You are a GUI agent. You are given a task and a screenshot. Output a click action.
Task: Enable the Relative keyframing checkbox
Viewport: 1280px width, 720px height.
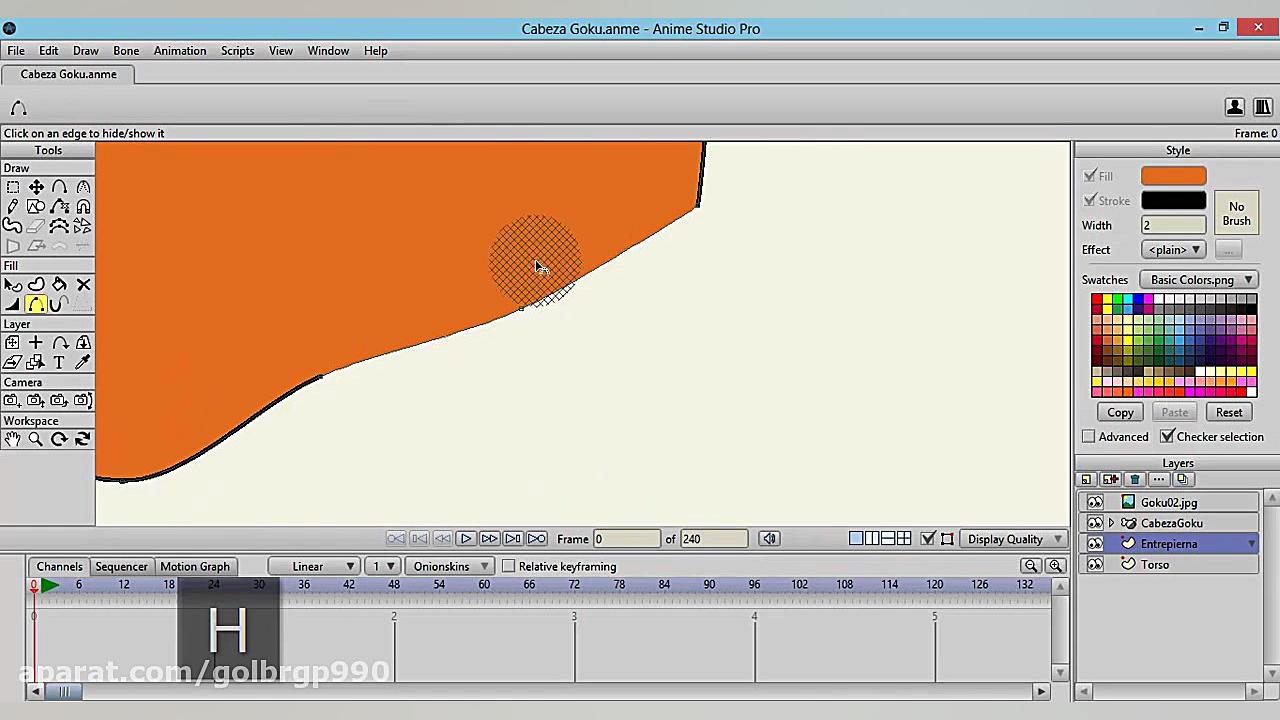click(x=509, y=566)
